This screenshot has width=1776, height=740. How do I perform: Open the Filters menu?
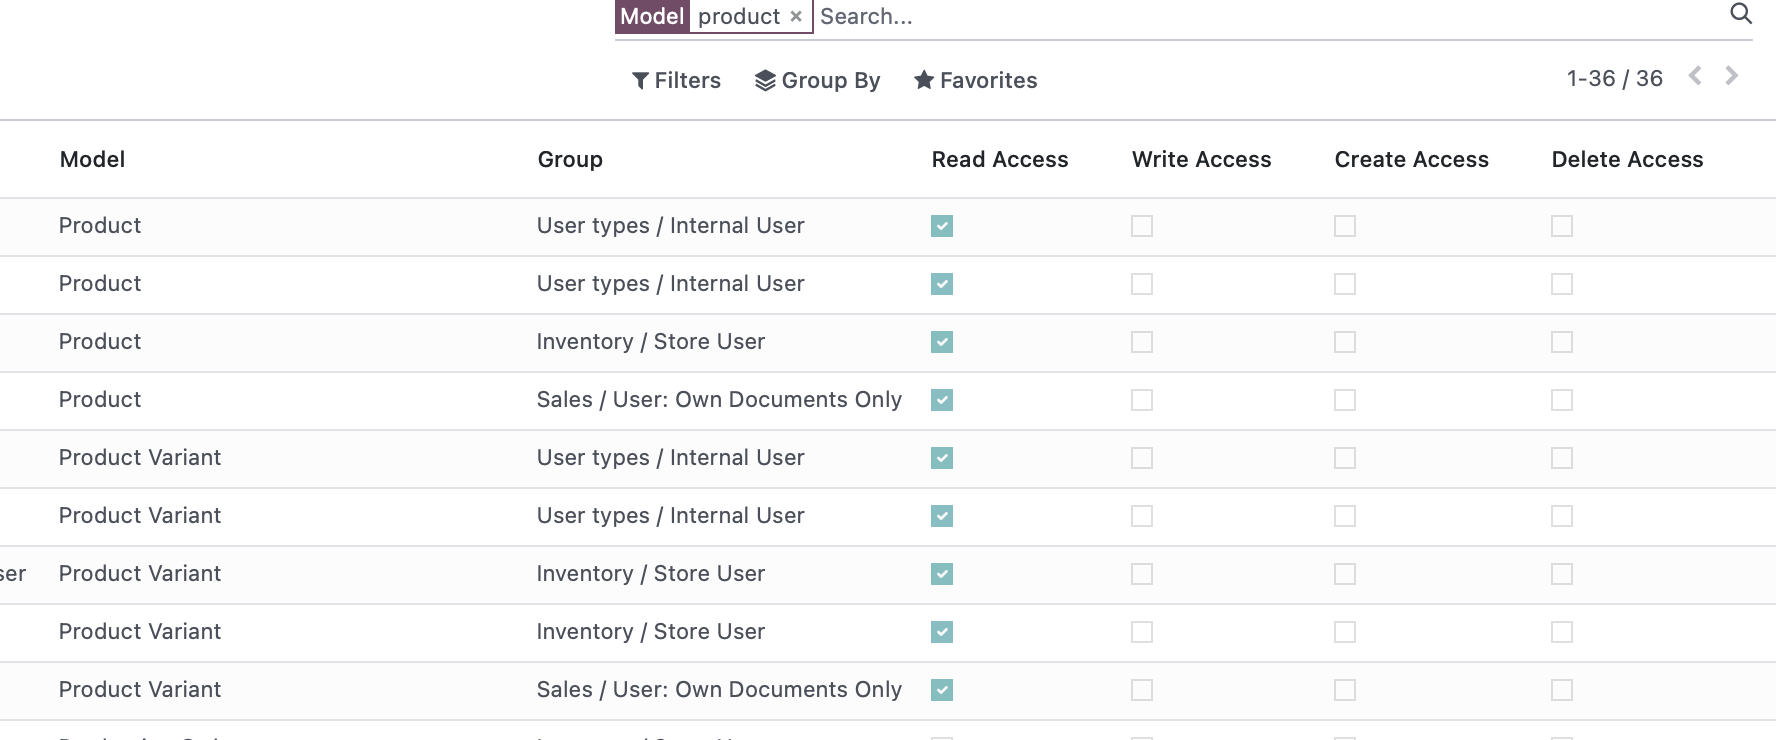click(x=677, y=81)
